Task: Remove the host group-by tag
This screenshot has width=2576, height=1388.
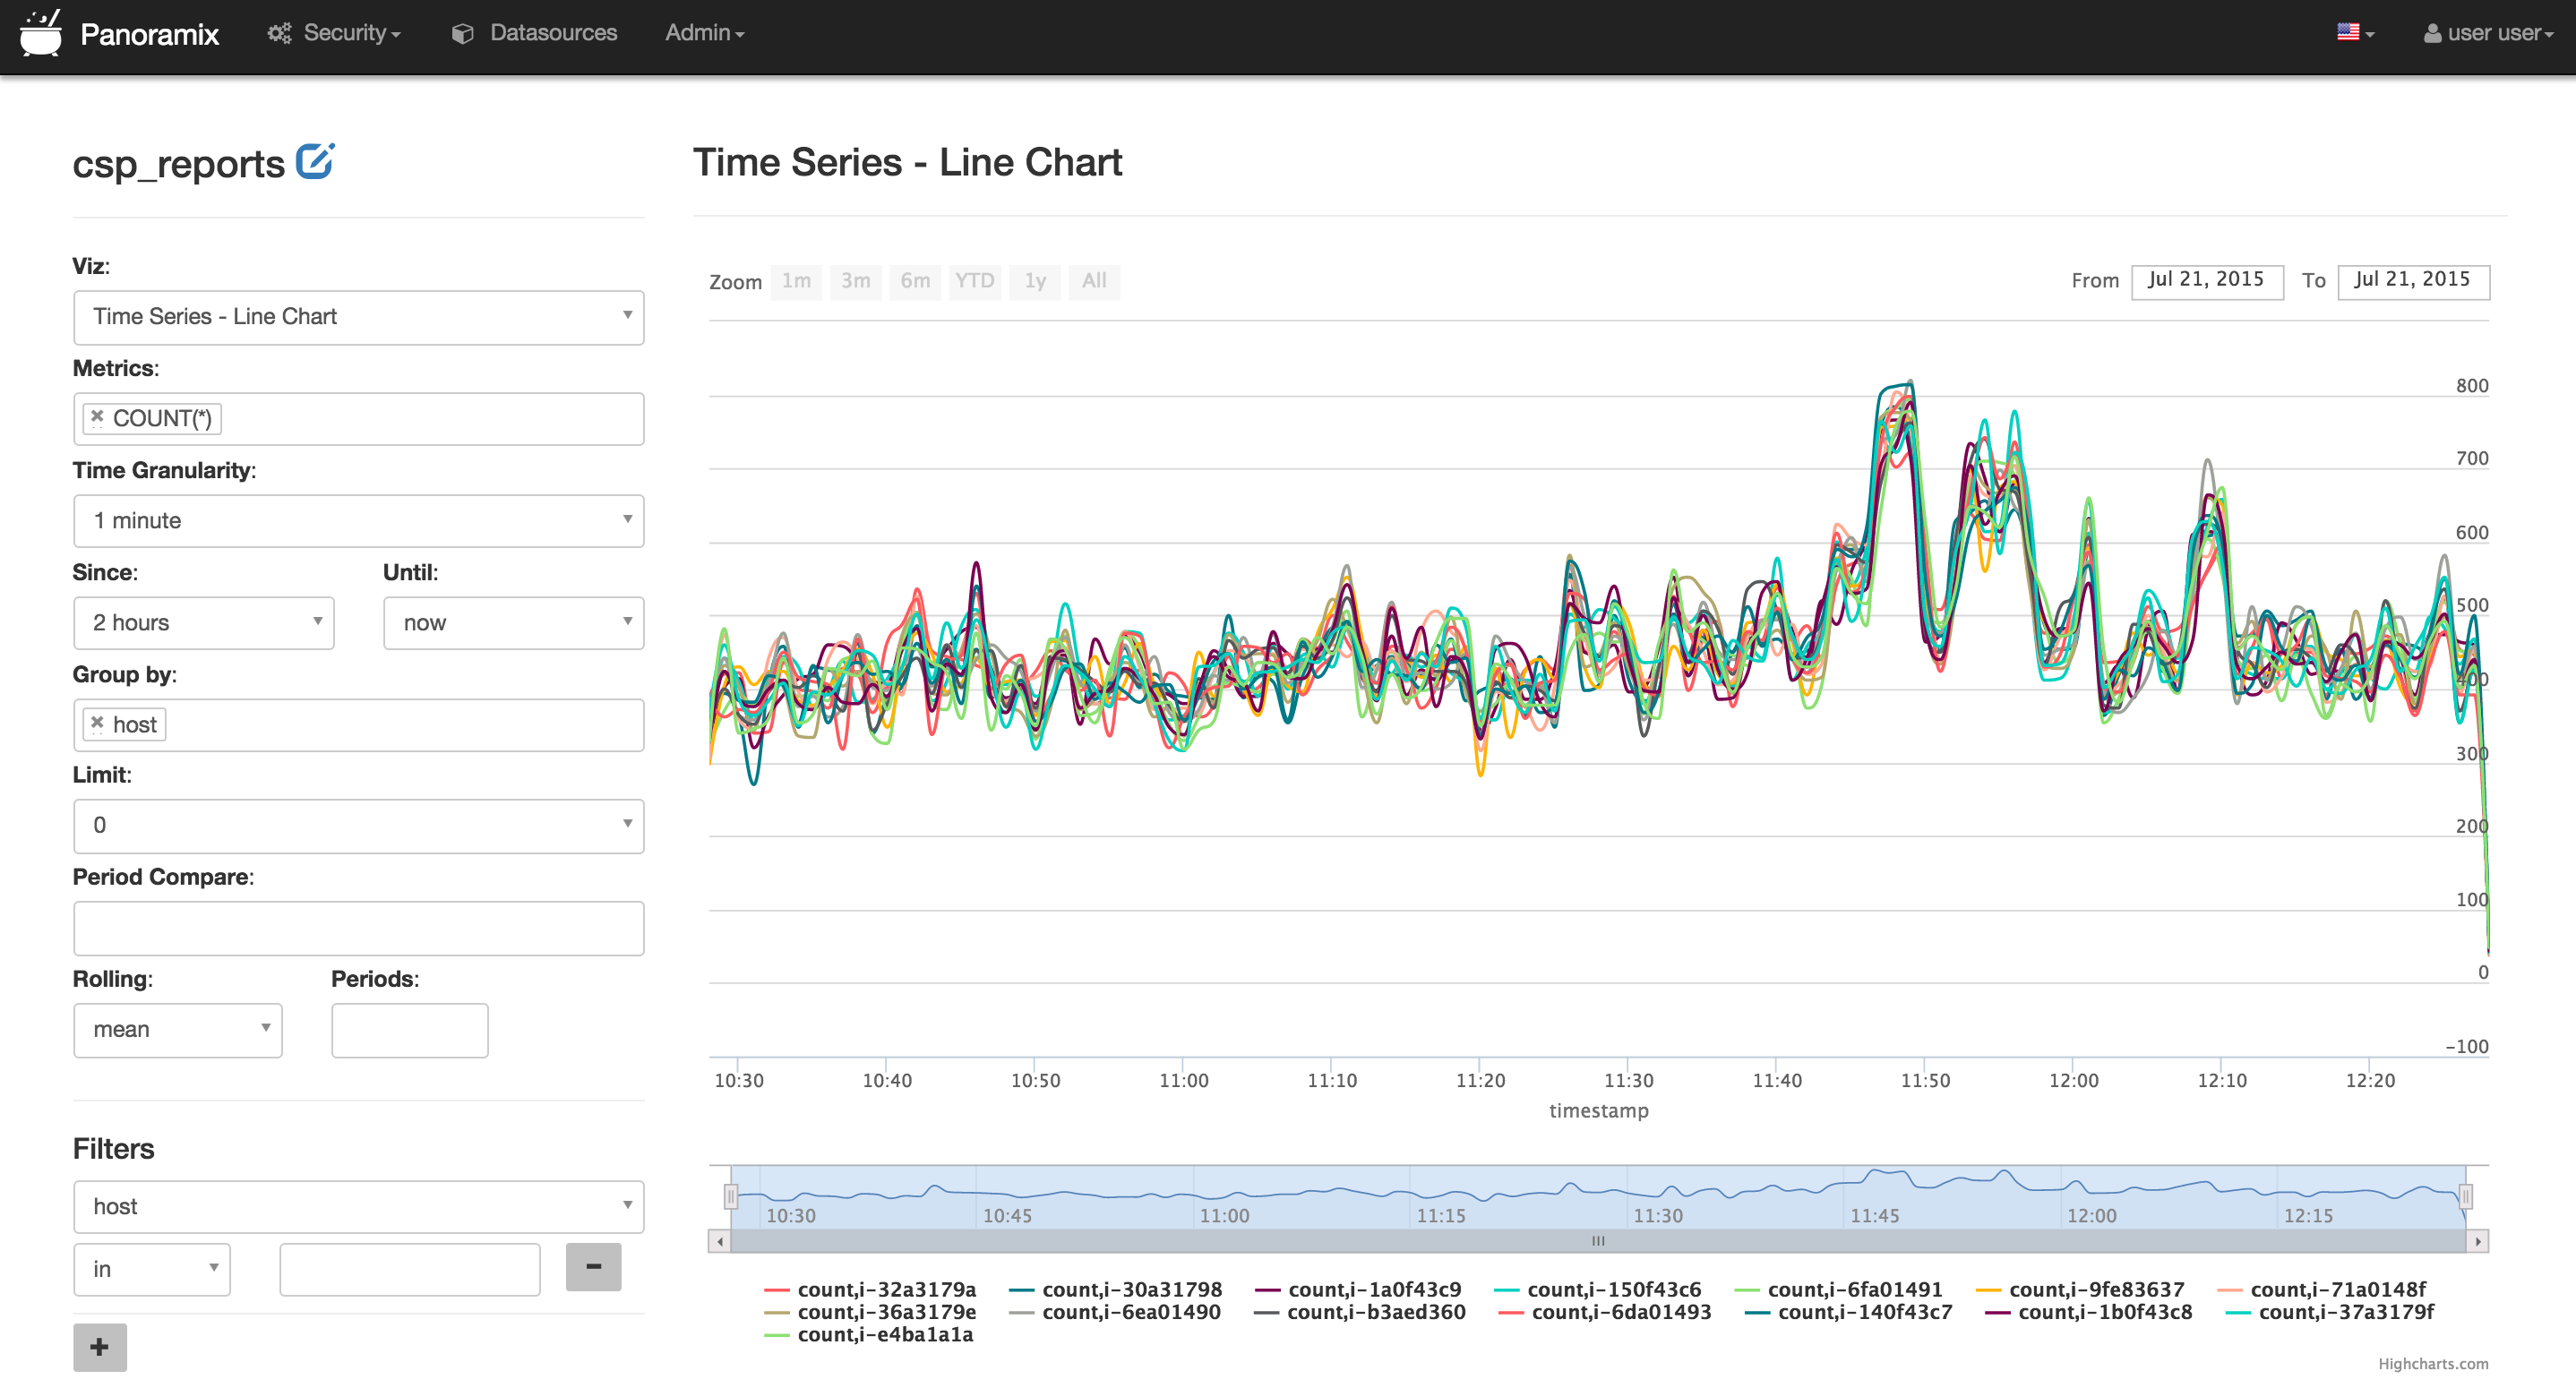Action: tap(97, 723)
